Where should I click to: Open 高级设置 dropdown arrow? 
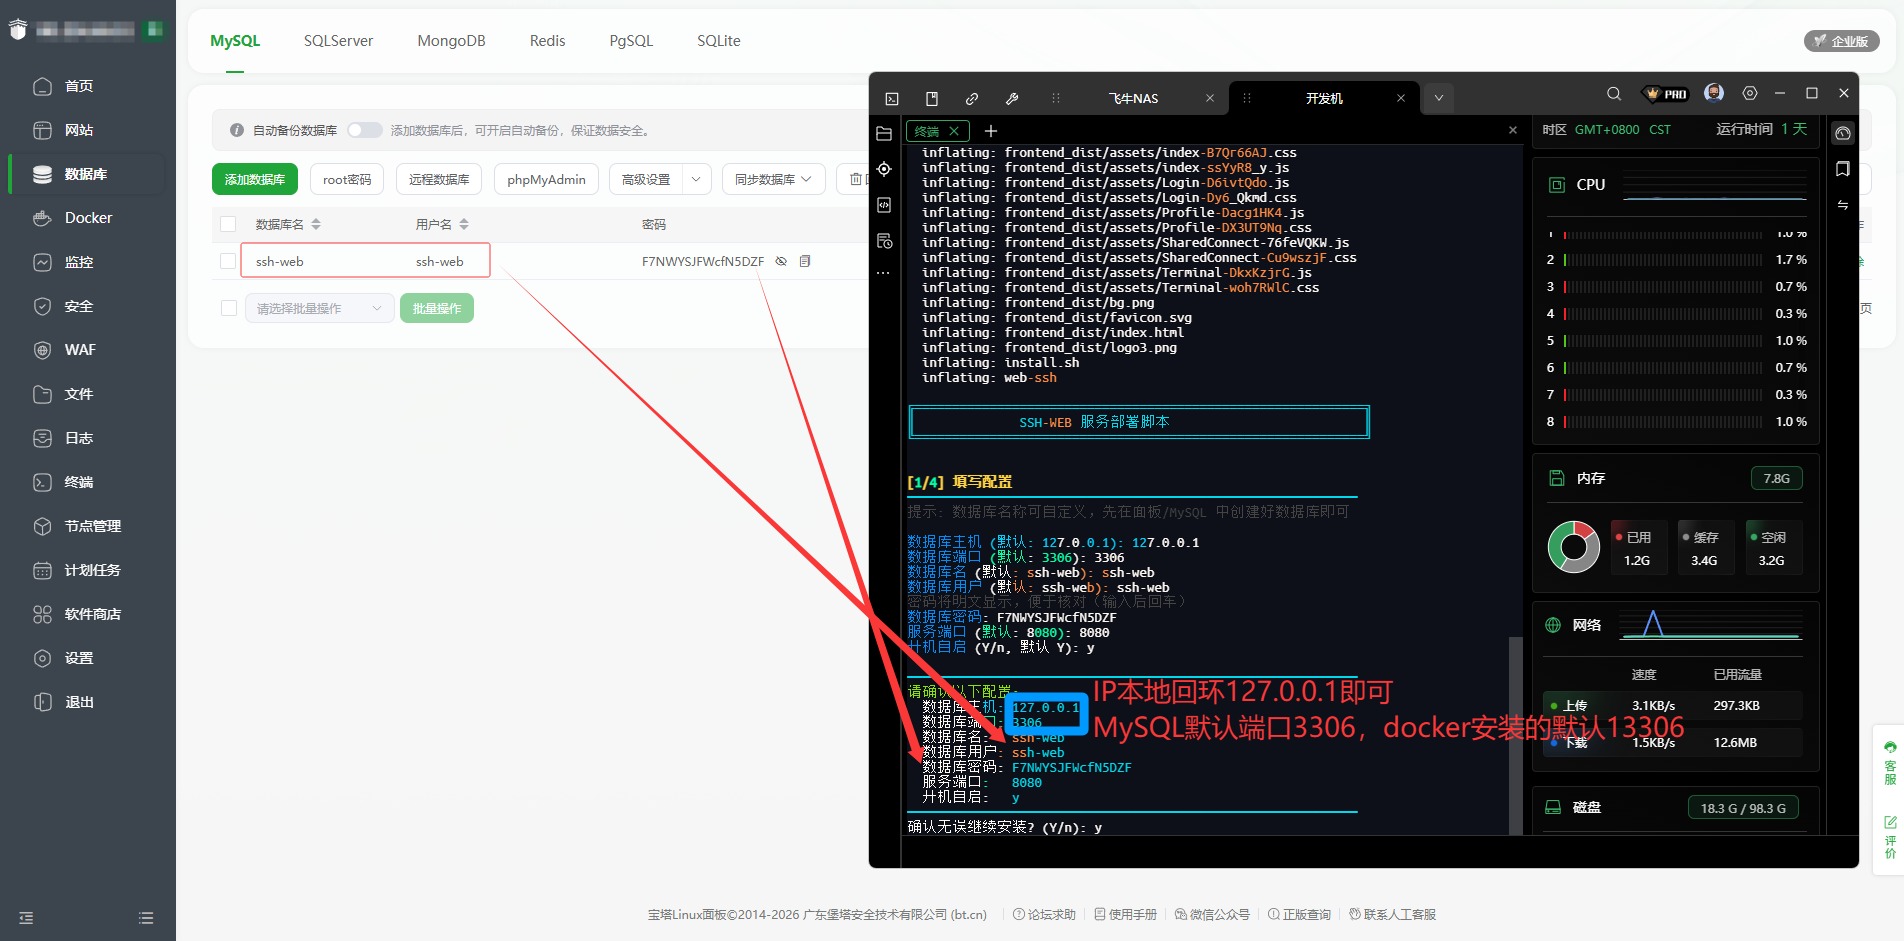pos(697,179)
